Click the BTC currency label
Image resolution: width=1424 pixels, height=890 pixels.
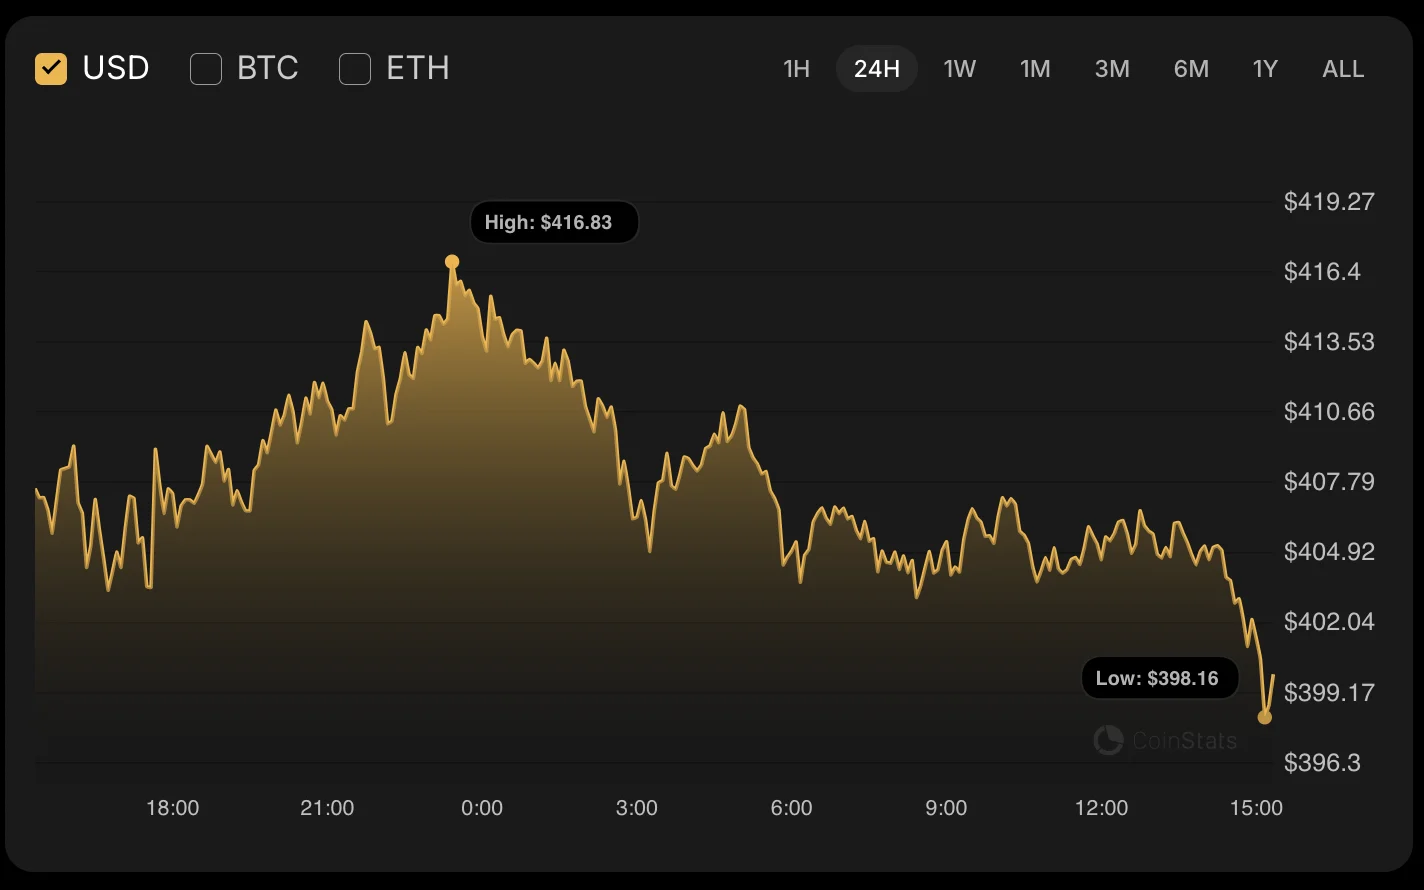(268, 68)
